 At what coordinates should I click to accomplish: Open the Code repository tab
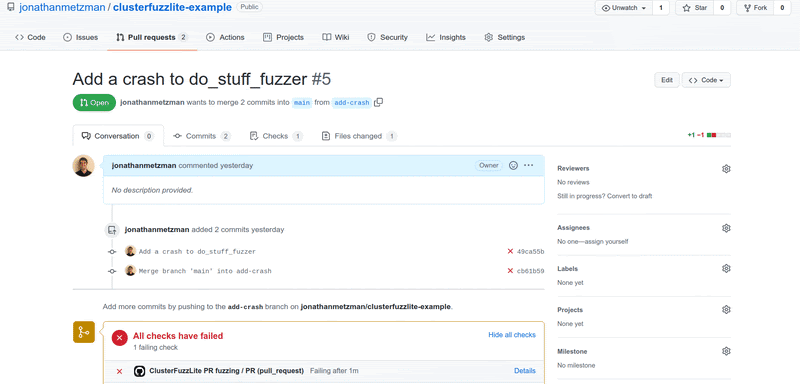click(30, 37)
